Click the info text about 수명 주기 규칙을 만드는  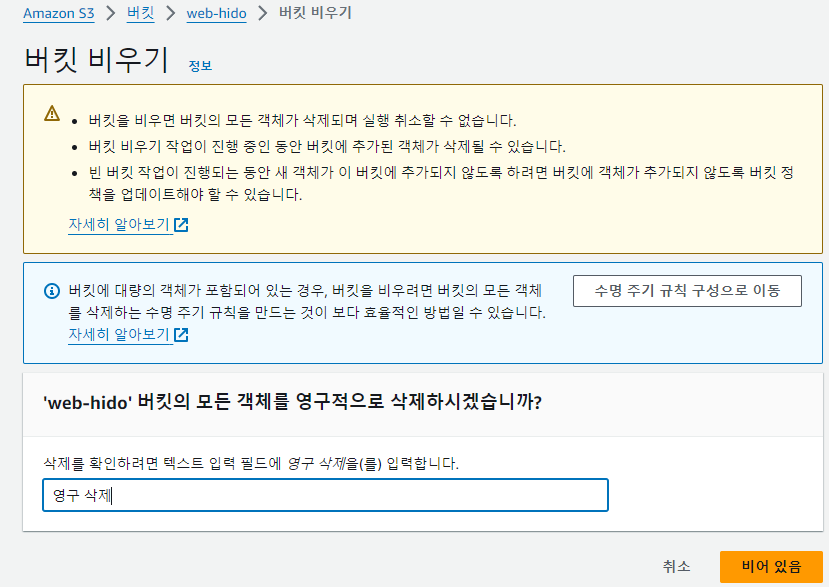(x=307, y=301)
